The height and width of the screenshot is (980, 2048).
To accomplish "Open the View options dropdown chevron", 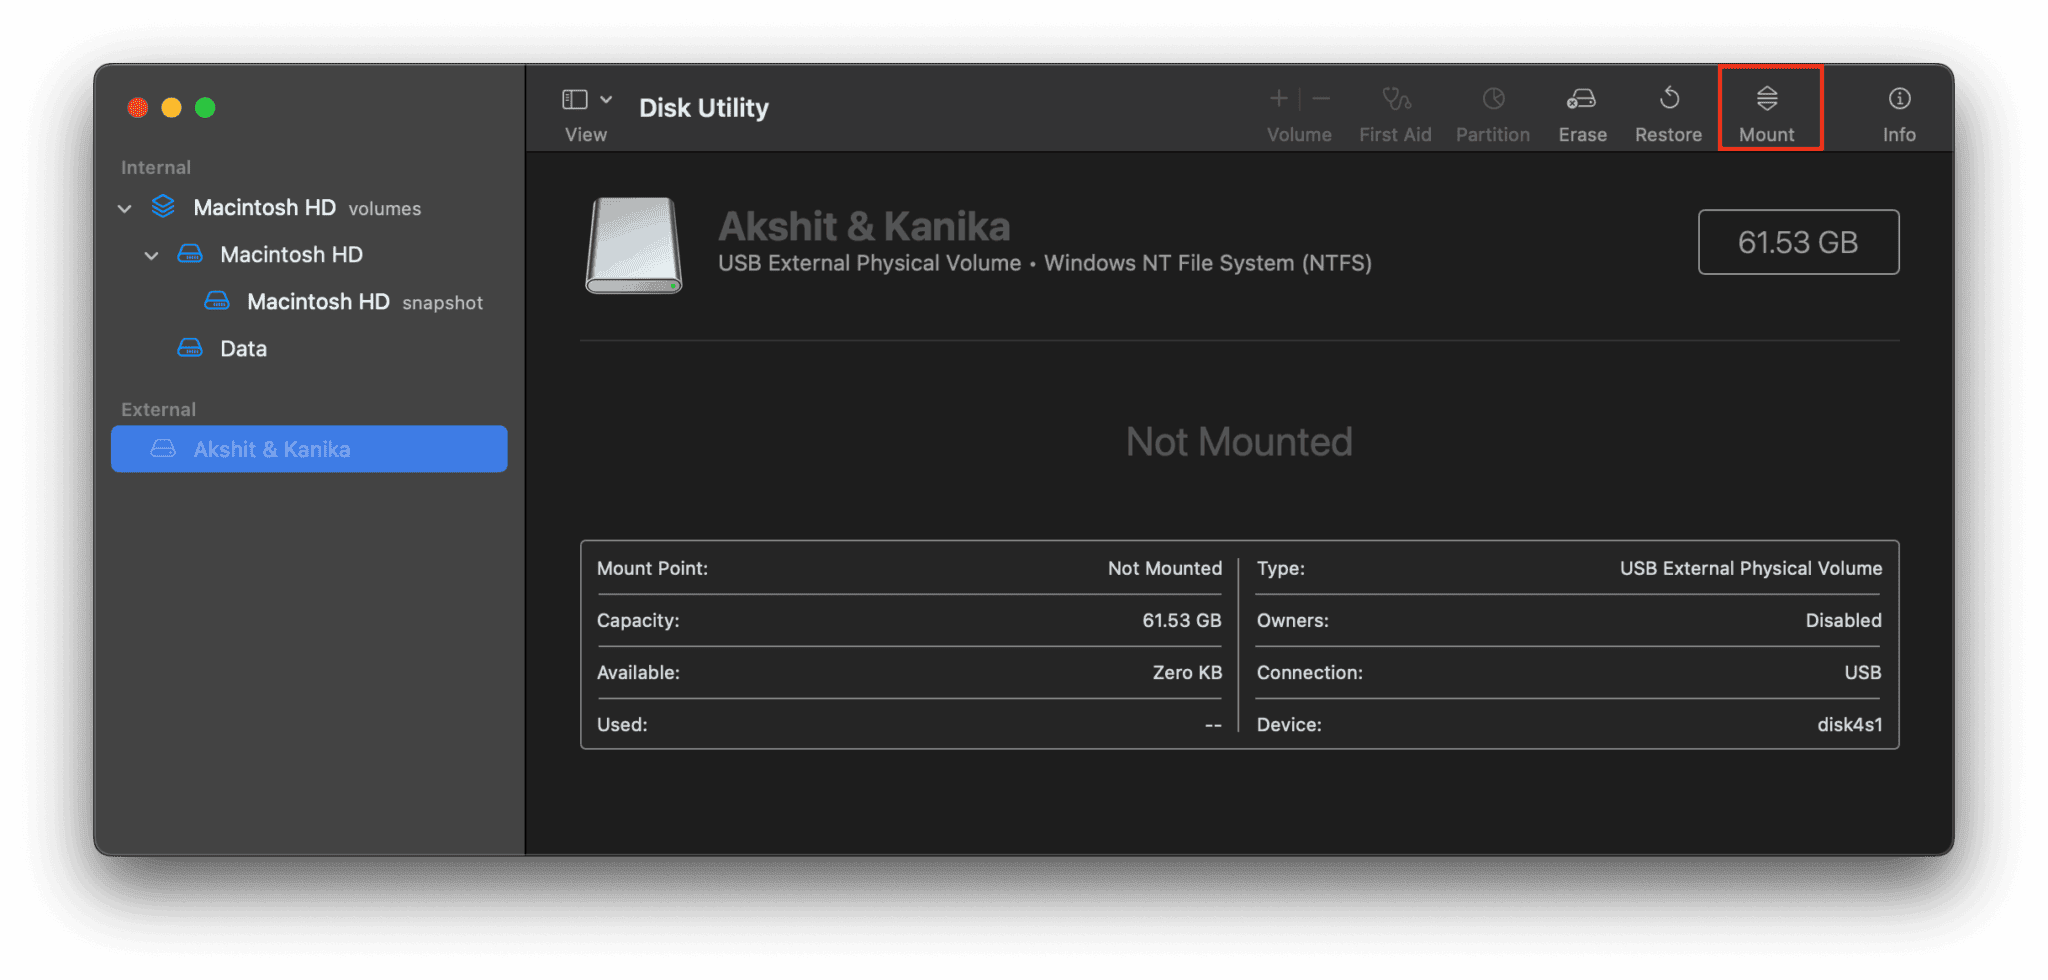I will (x=606, y=98).
